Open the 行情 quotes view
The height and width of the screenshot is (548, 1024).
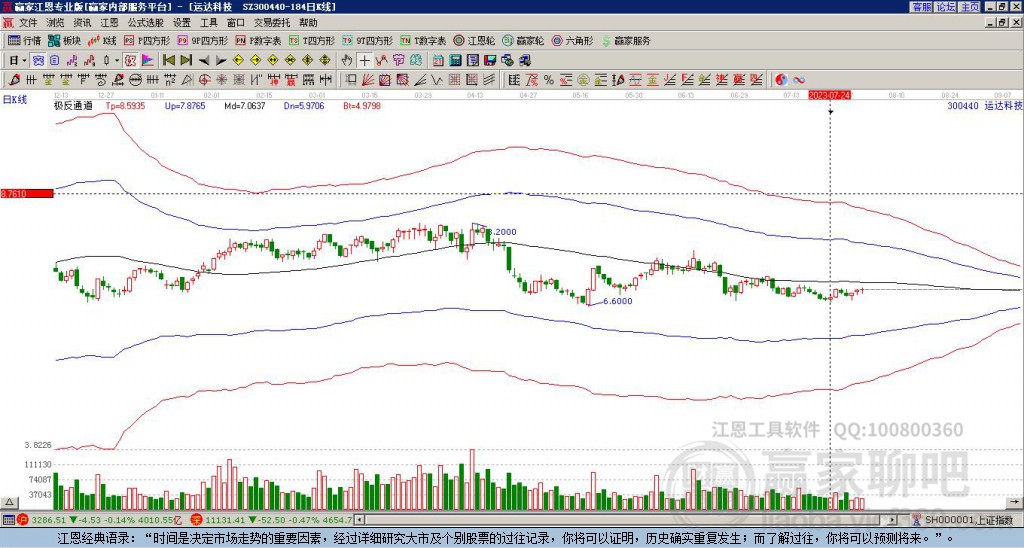click(x=24, y=40)
